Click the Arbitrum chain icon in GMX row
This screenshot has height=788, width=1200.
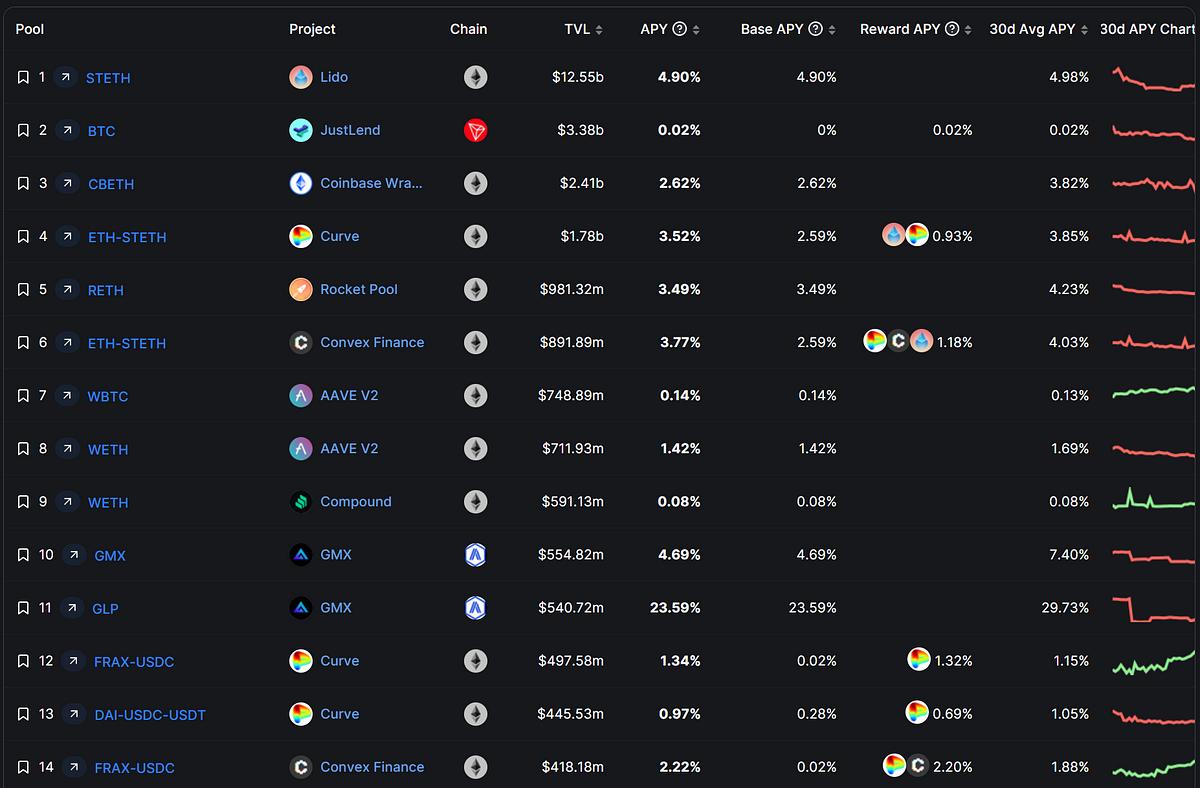pyautogui.click(x=476, y=555)
